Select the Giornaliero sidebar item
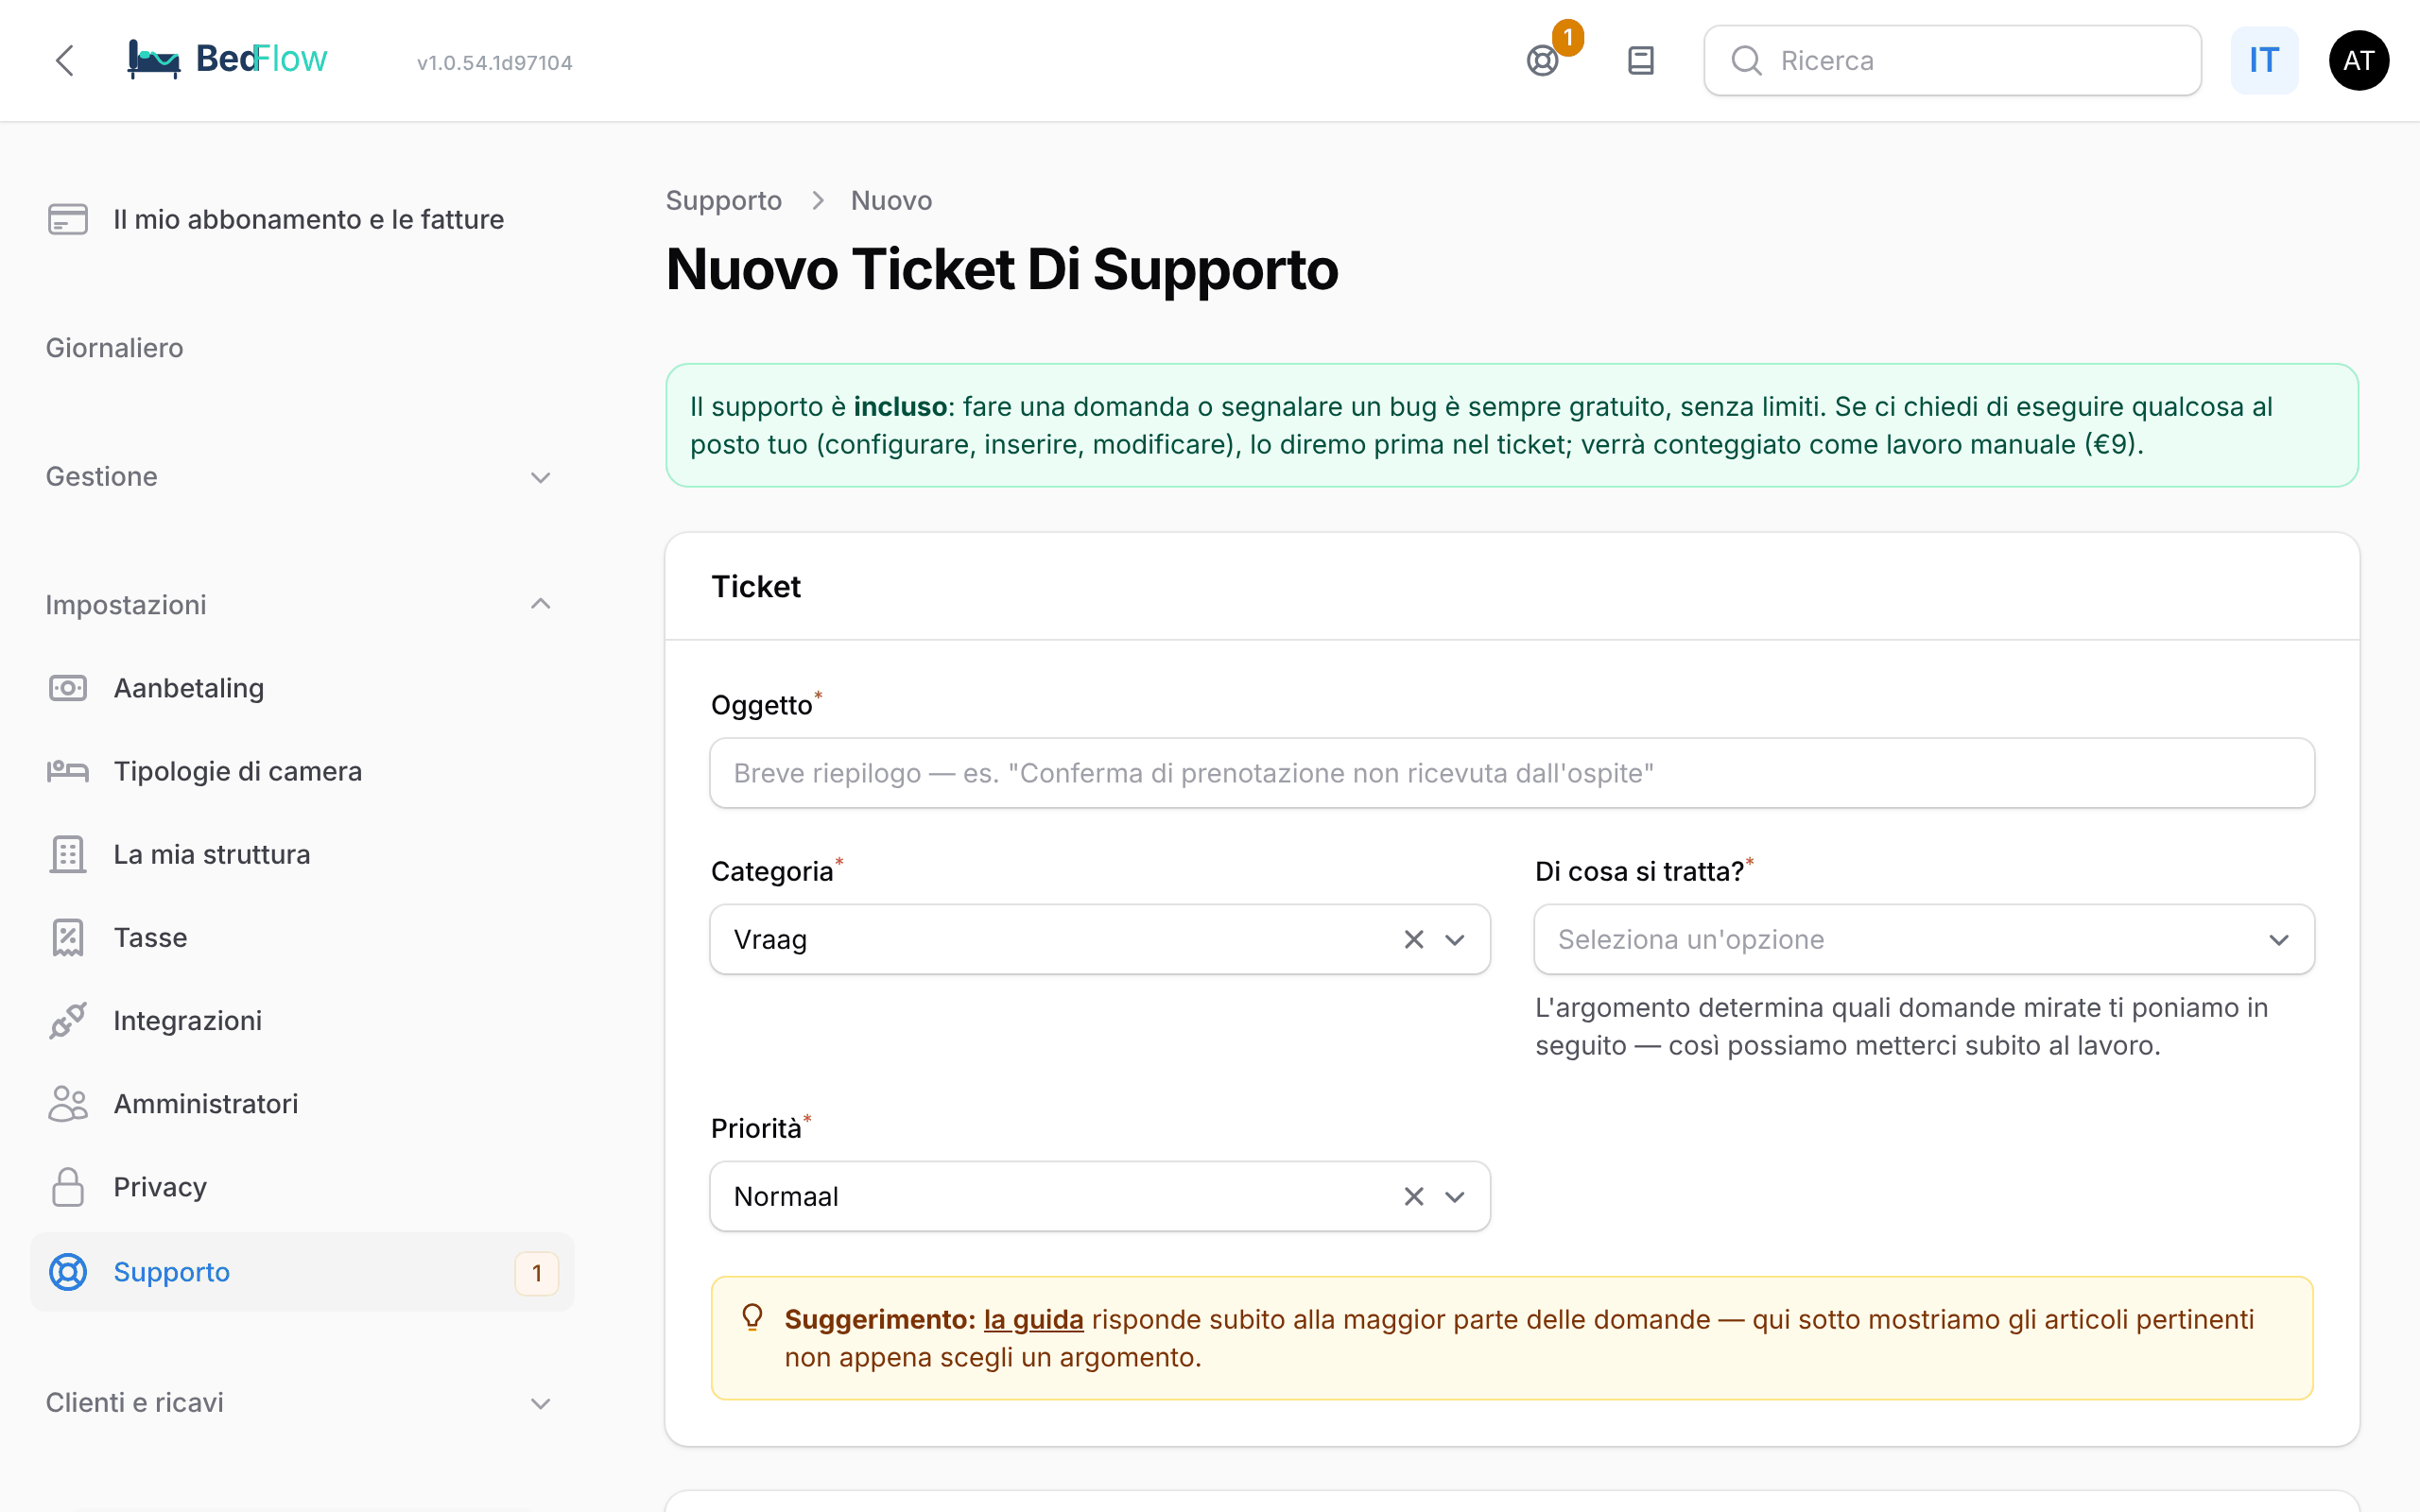2420x1512 pixels. click(x=115, y=347)
